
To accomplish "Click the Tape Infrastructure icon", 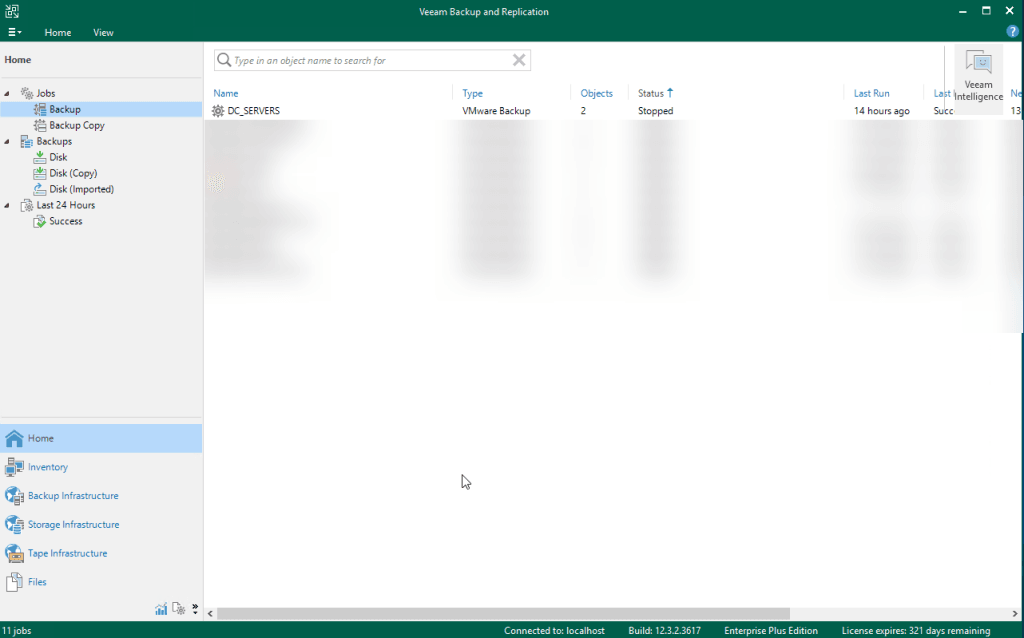I will tap(14, 553).
